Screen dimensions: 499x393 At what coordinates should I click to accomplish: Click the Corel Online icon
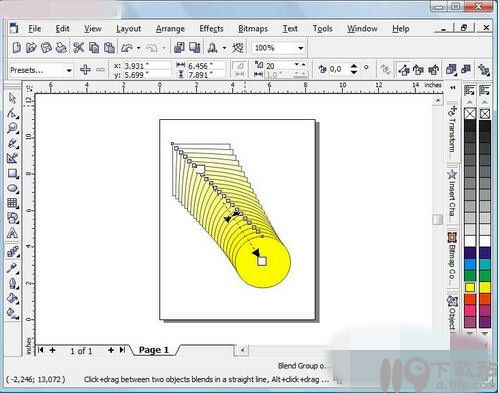(238, 48)
